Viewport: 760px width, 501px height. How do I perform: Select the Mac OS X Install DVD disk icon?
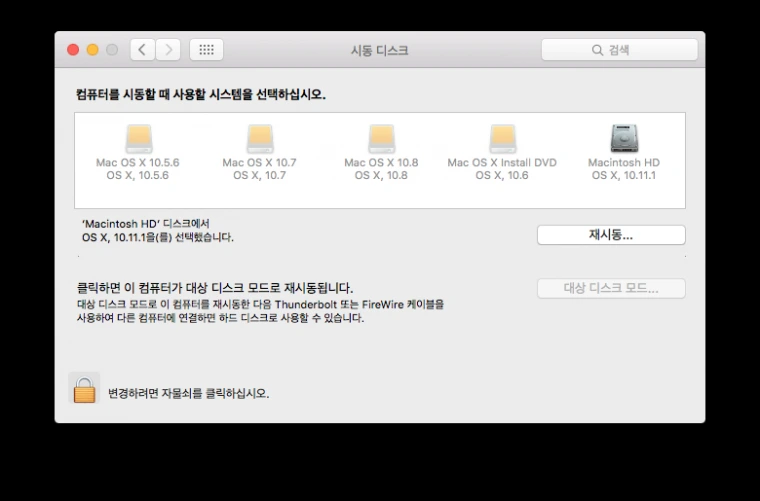pos(503,139)
